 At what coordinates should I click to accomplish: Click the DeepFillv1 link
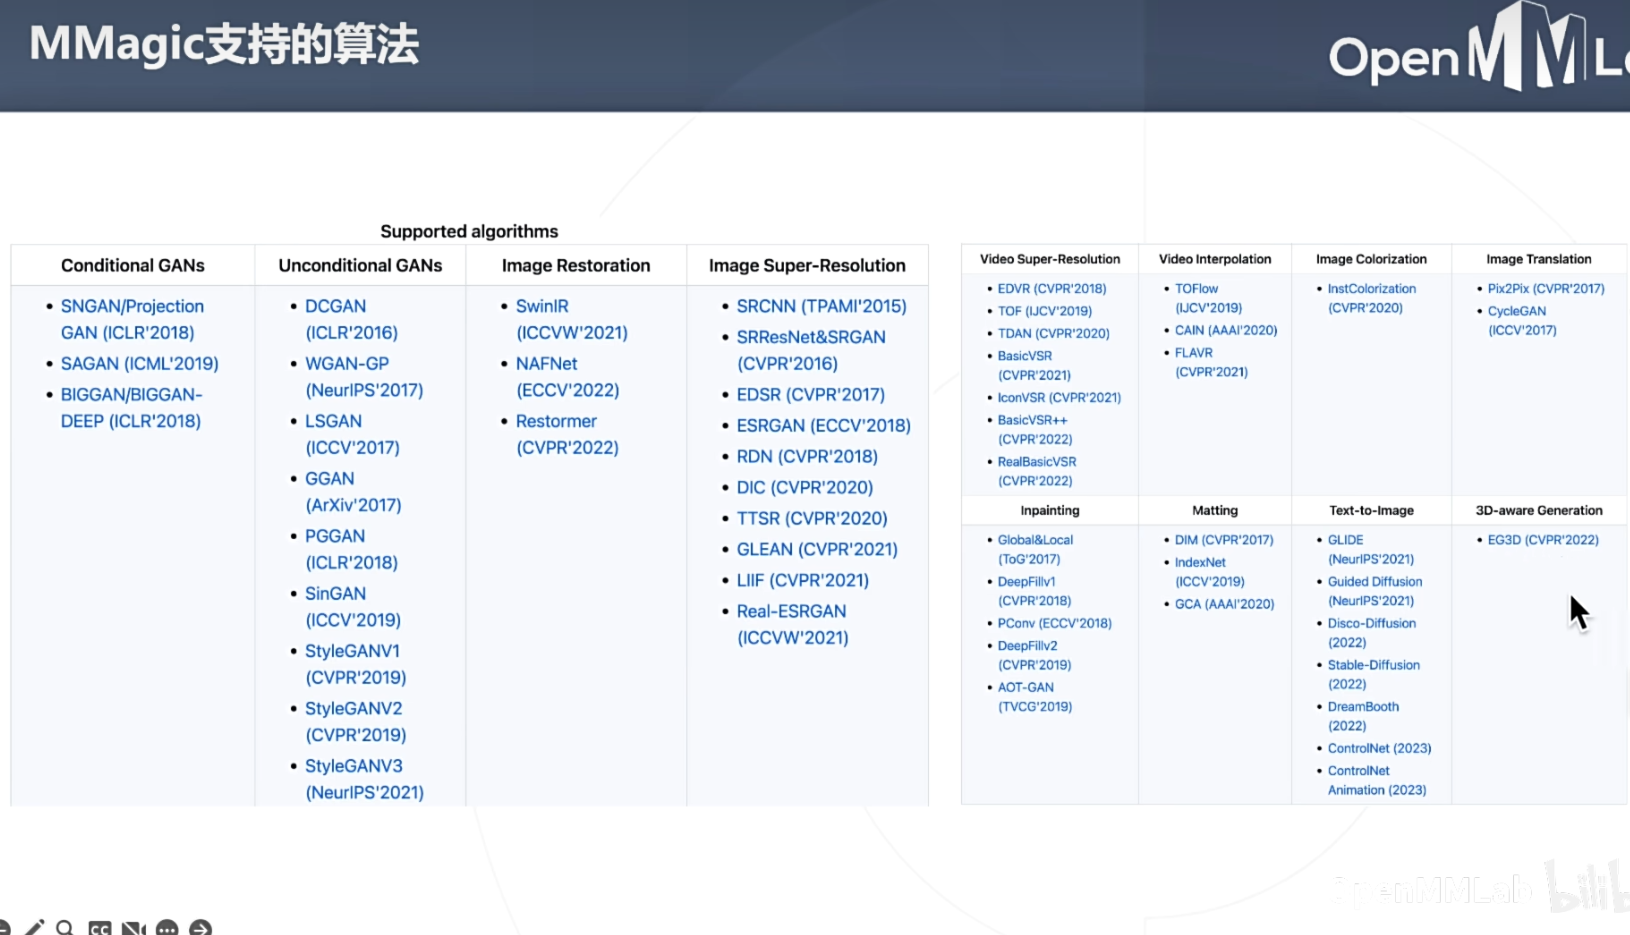point(1034,591)
